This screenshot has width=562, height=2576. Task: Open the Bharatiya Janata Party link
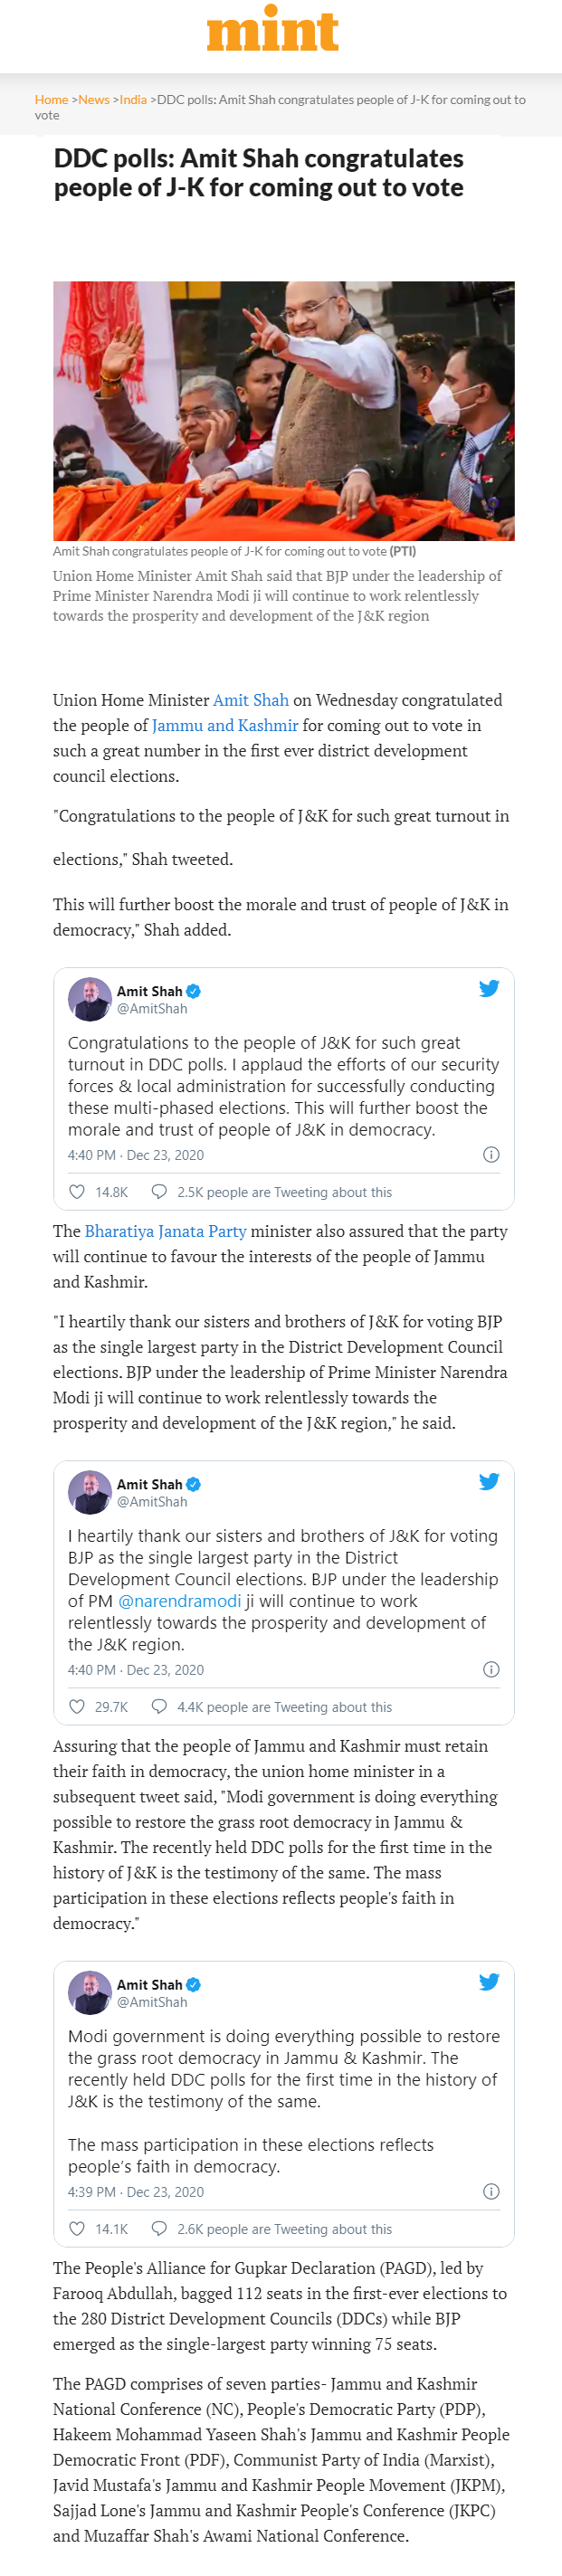tap(165, 1231)
